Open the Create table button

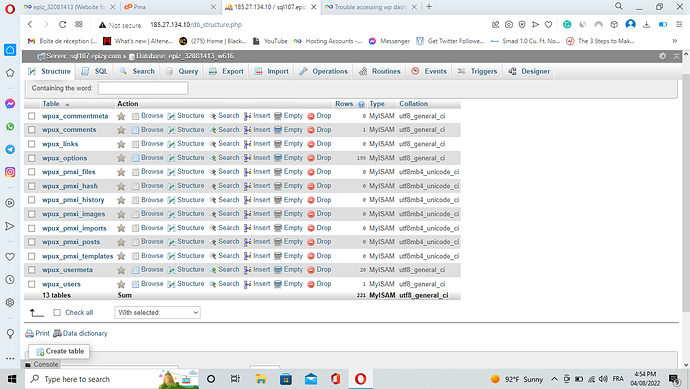pos(59,351)
